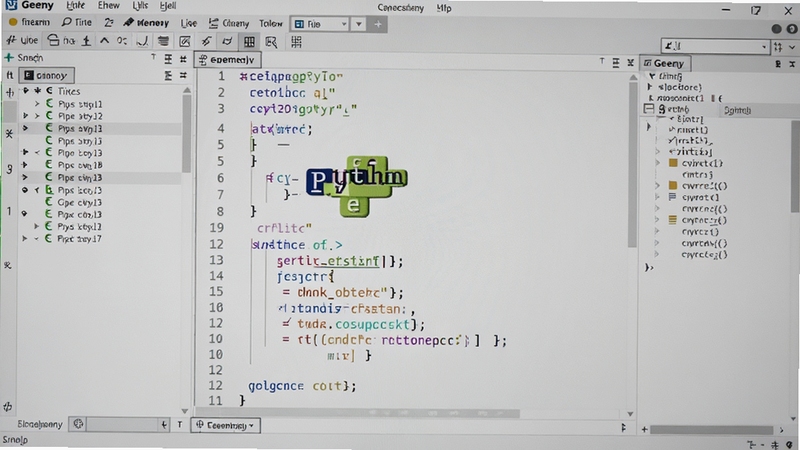Click the "Gleany" toolbar button
Viewport: 800px width, 450px height.
point(229,23)
